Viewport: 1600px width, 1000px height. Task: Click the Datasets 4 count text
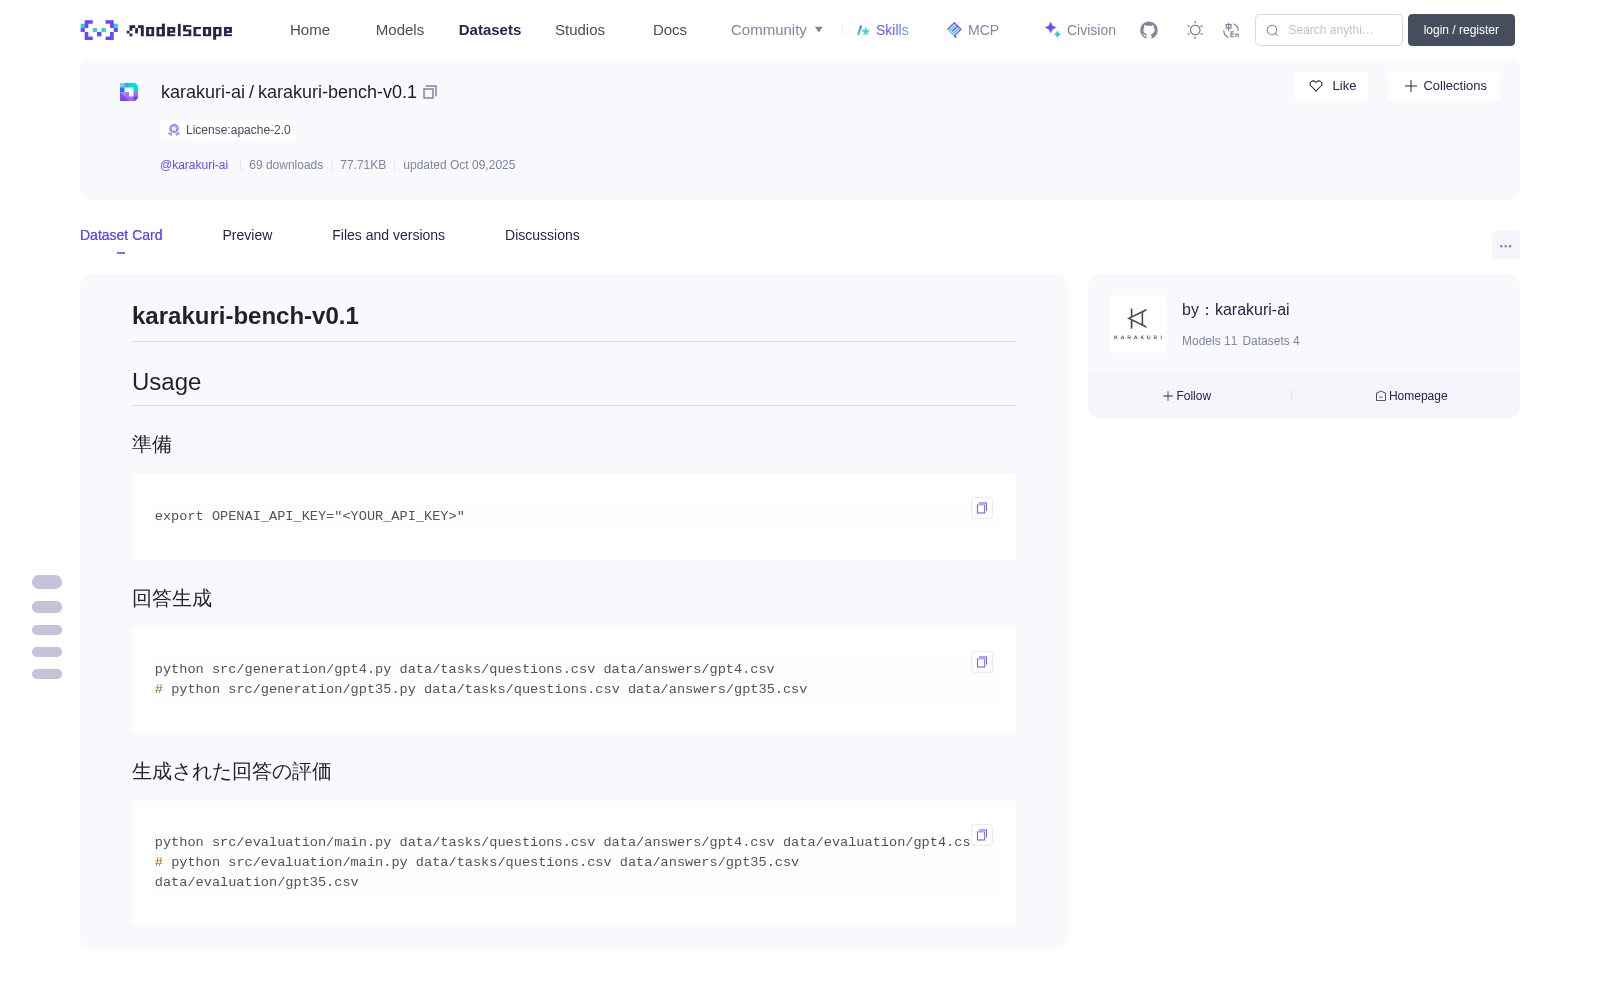(x=1271, y=341)
